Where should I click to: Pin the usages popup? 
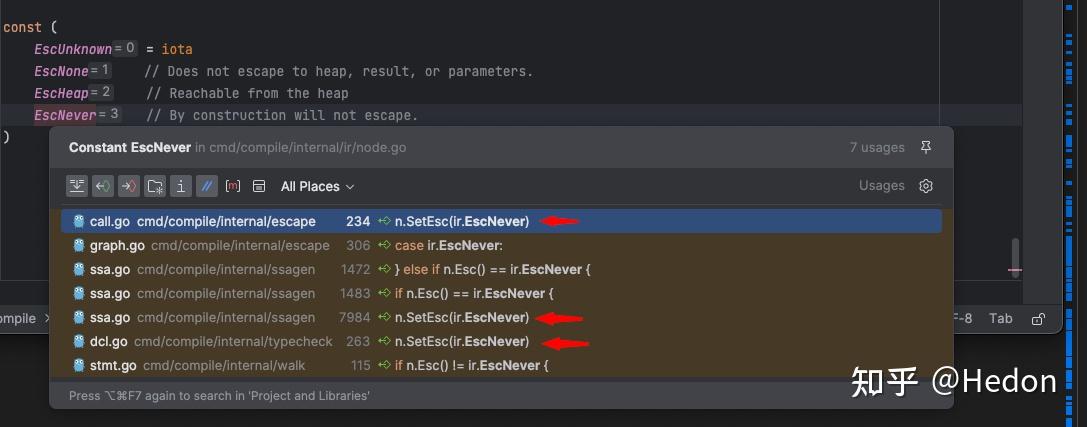[926, 147]
